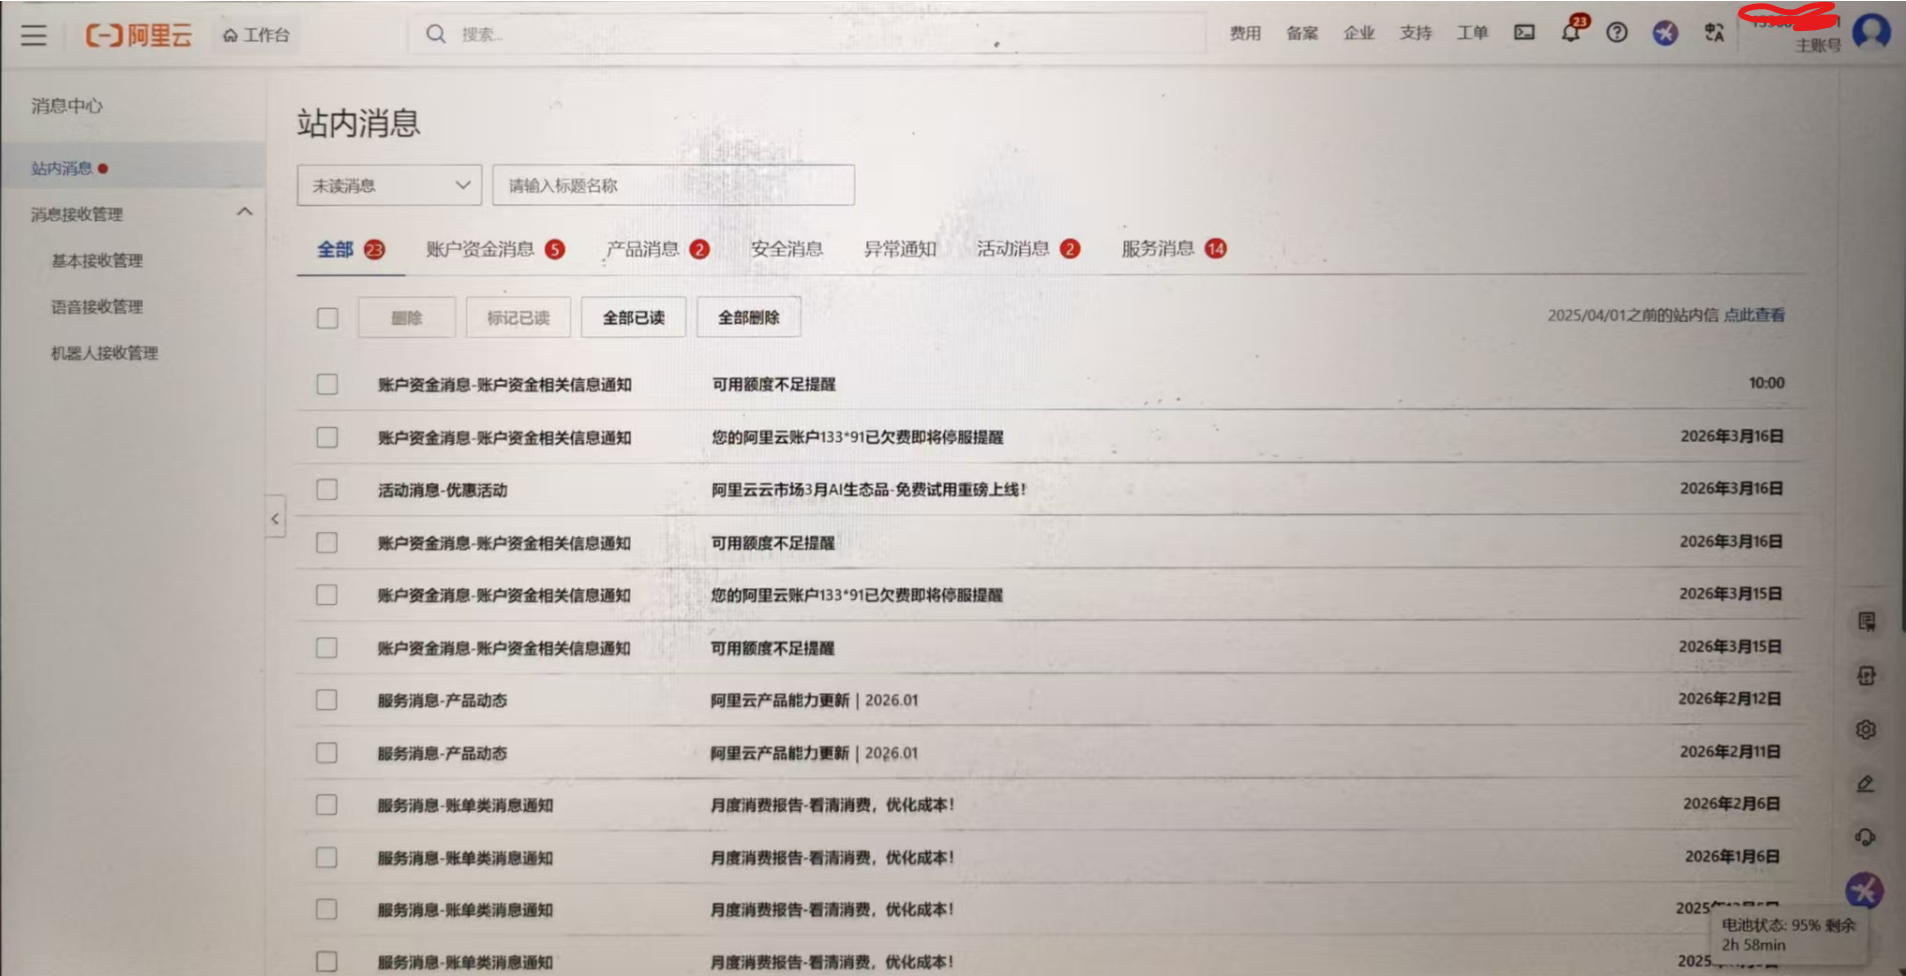Click the date 2026年1月6日

click(x=1732, y=856)
